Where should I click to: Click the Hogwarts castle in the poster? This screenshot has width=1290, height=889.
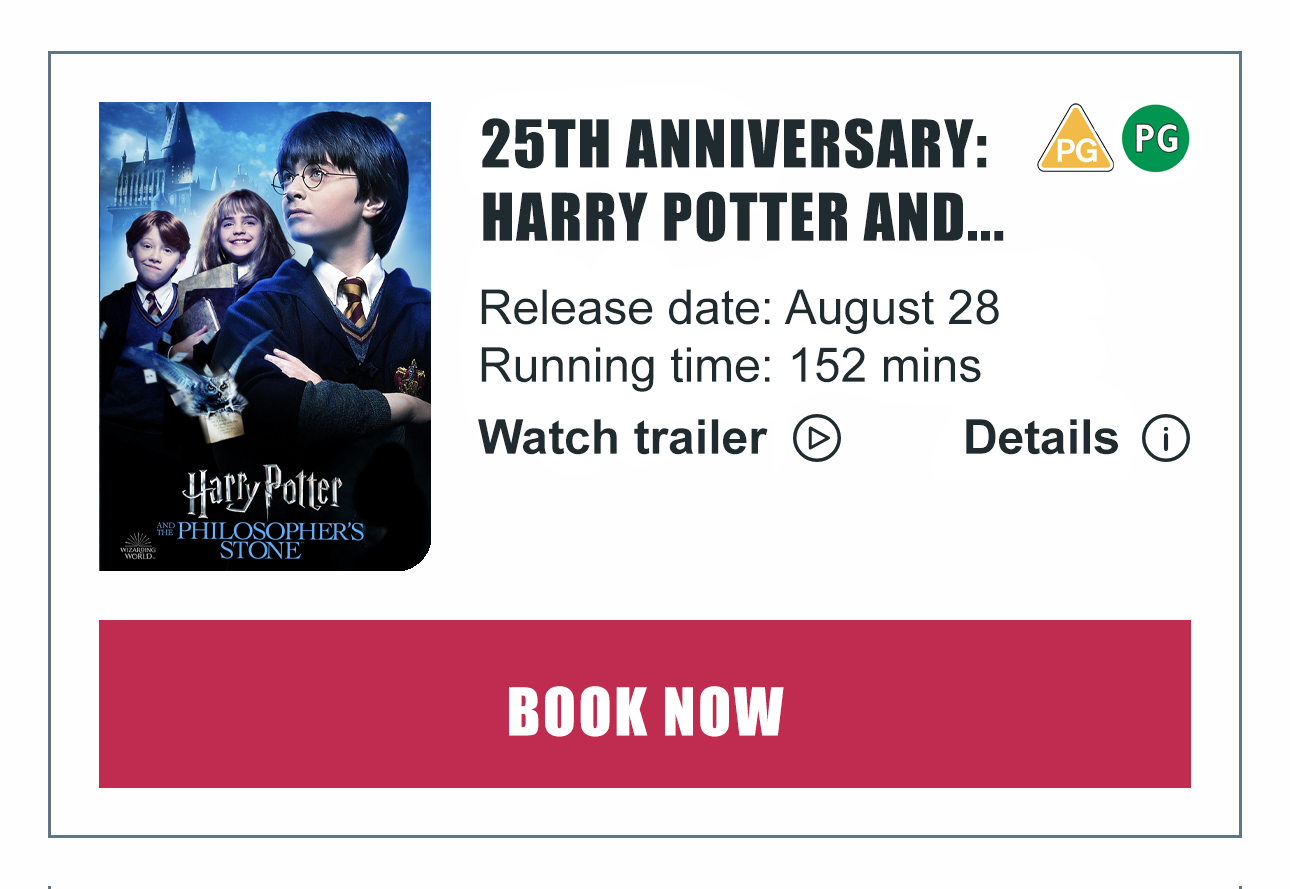160,160
